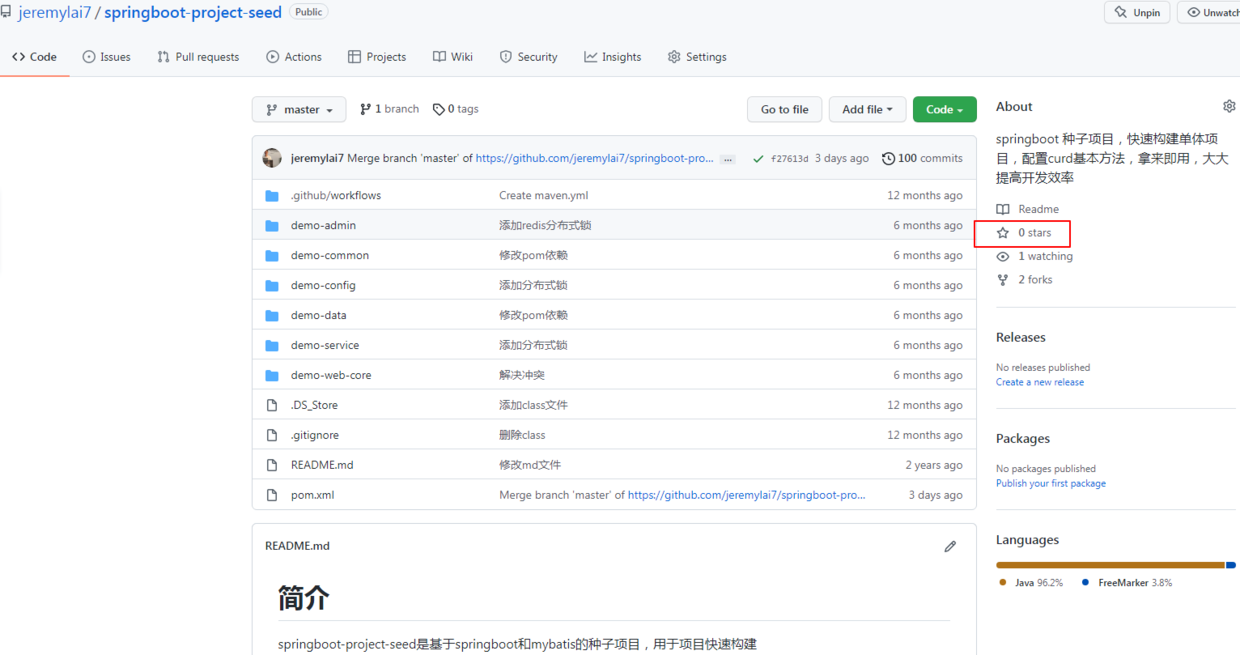Toggle the Unwatch button

point(1209,13)
